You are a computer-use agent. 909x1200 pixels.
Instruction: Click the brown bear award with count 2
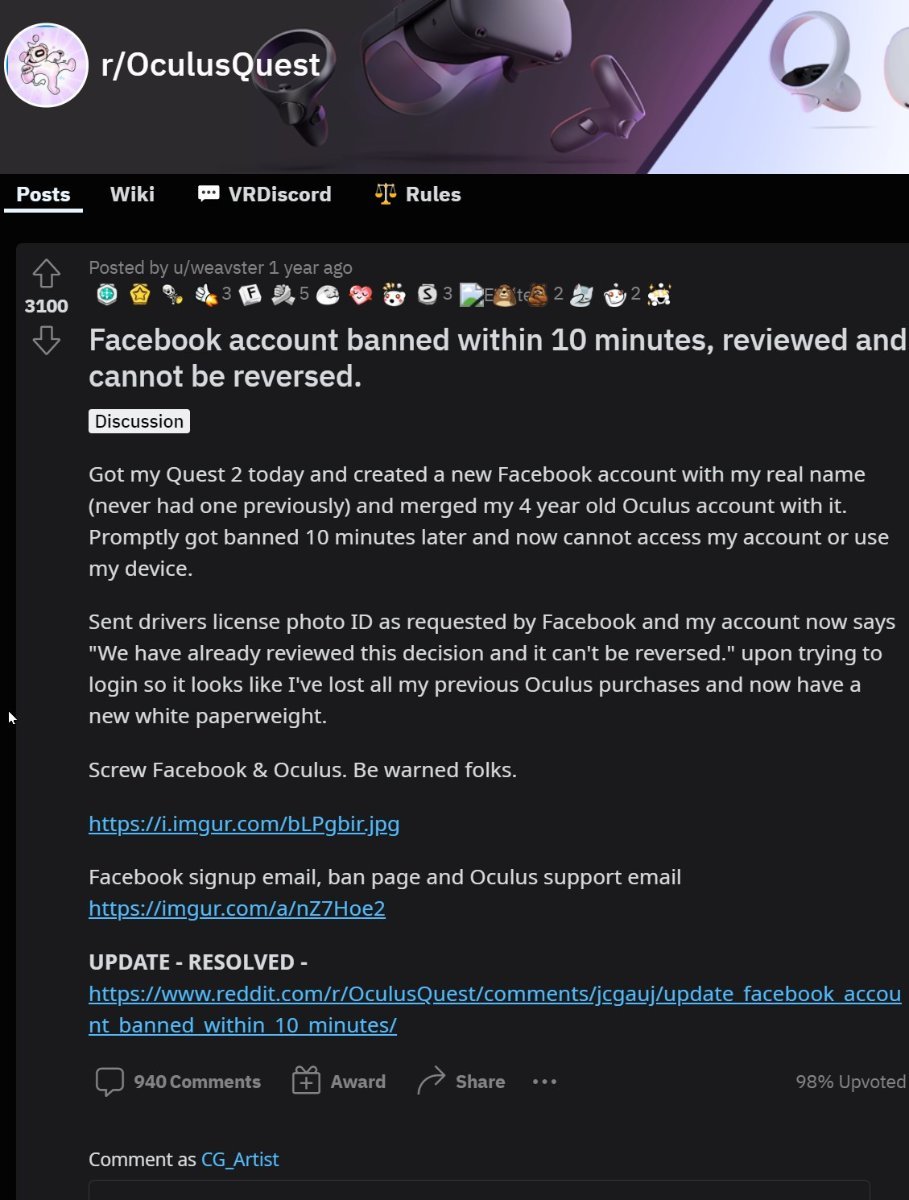click(538, 294)
